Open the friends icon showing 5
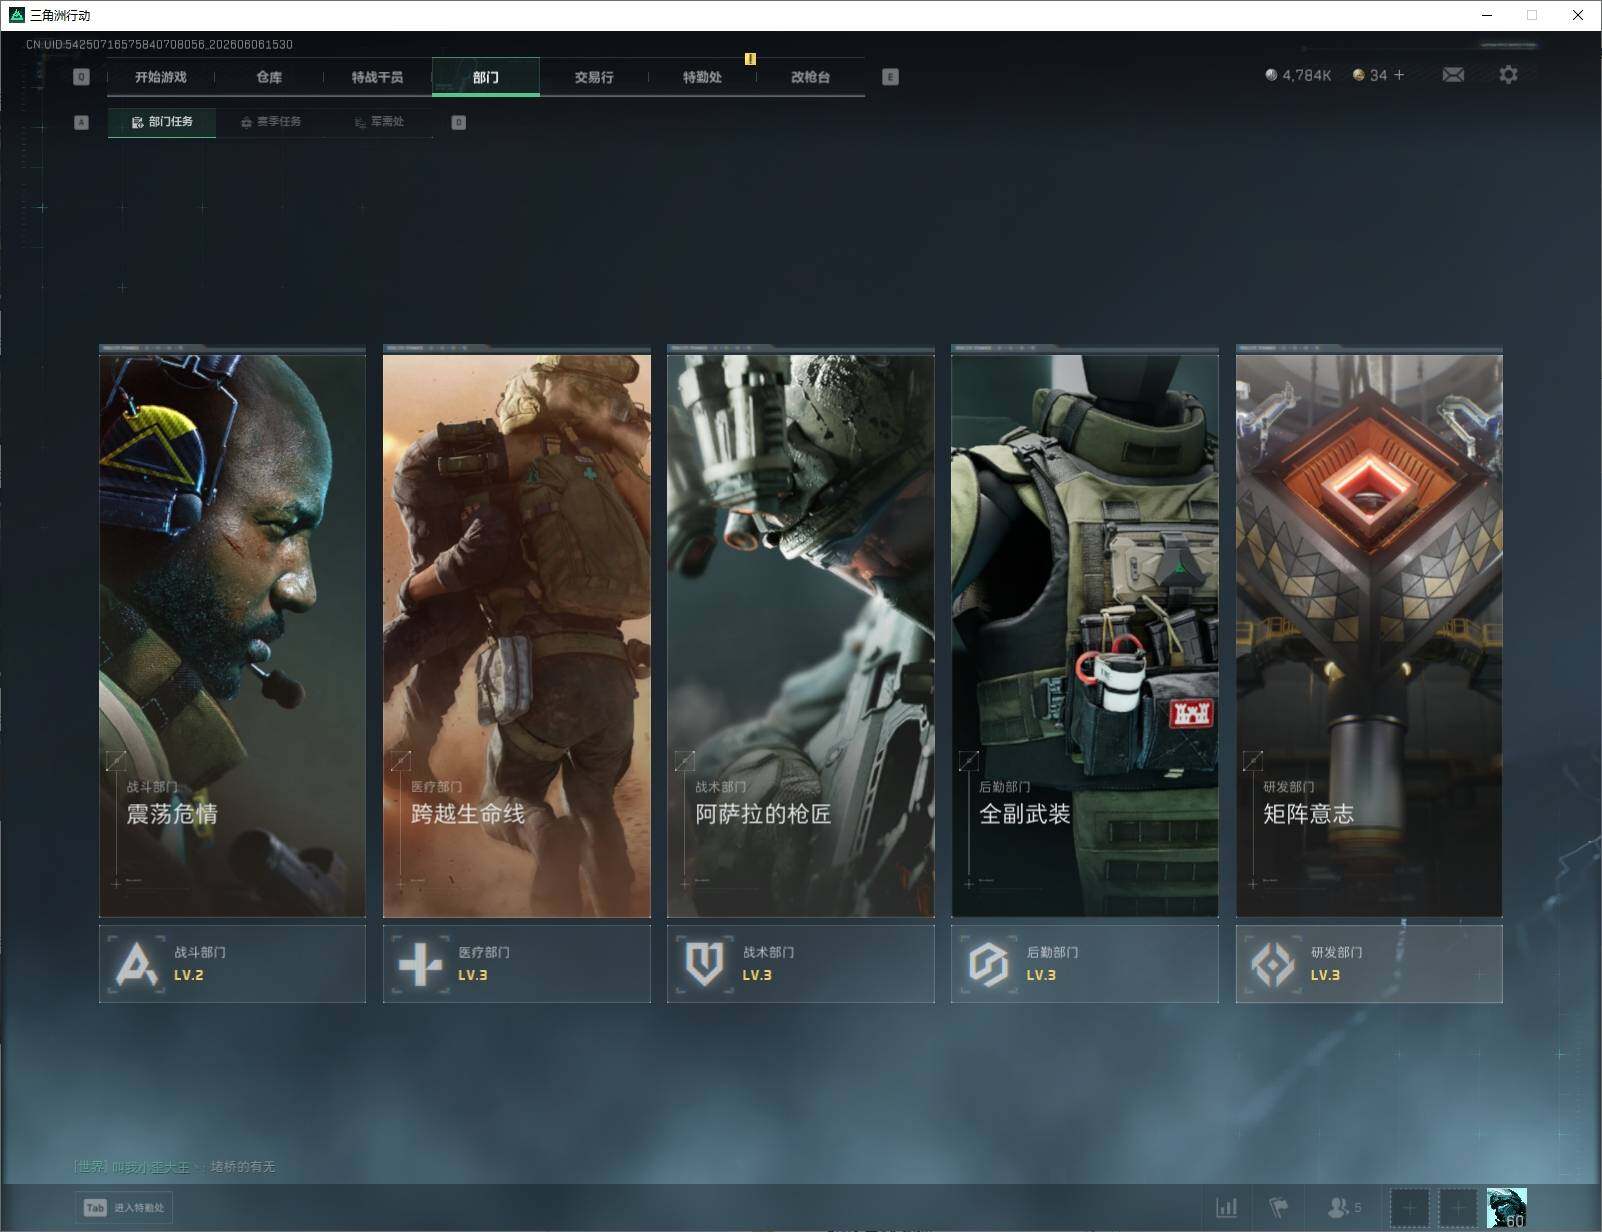The width and height of the screenshot is (1602, 1232). [1344, 1208]
